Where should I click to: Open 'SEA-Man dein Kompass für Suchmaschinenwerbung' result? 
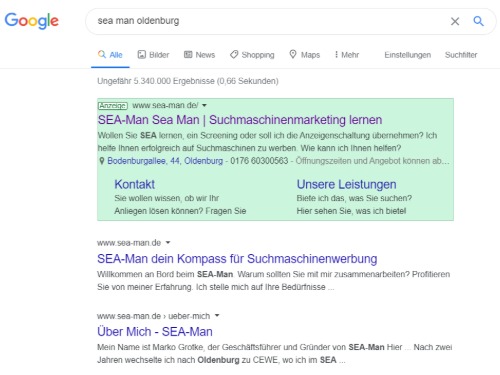[237, 259]
